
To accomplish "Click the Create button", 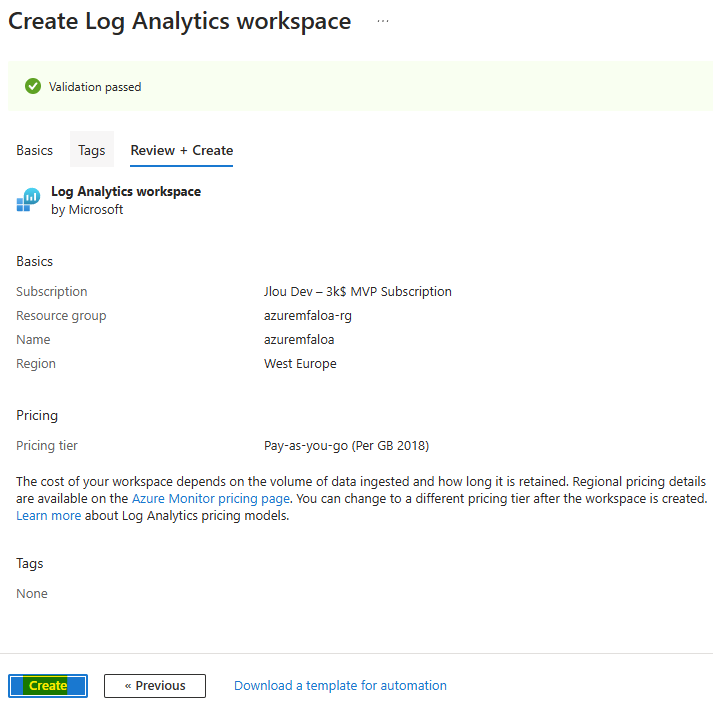I will 48,685.
